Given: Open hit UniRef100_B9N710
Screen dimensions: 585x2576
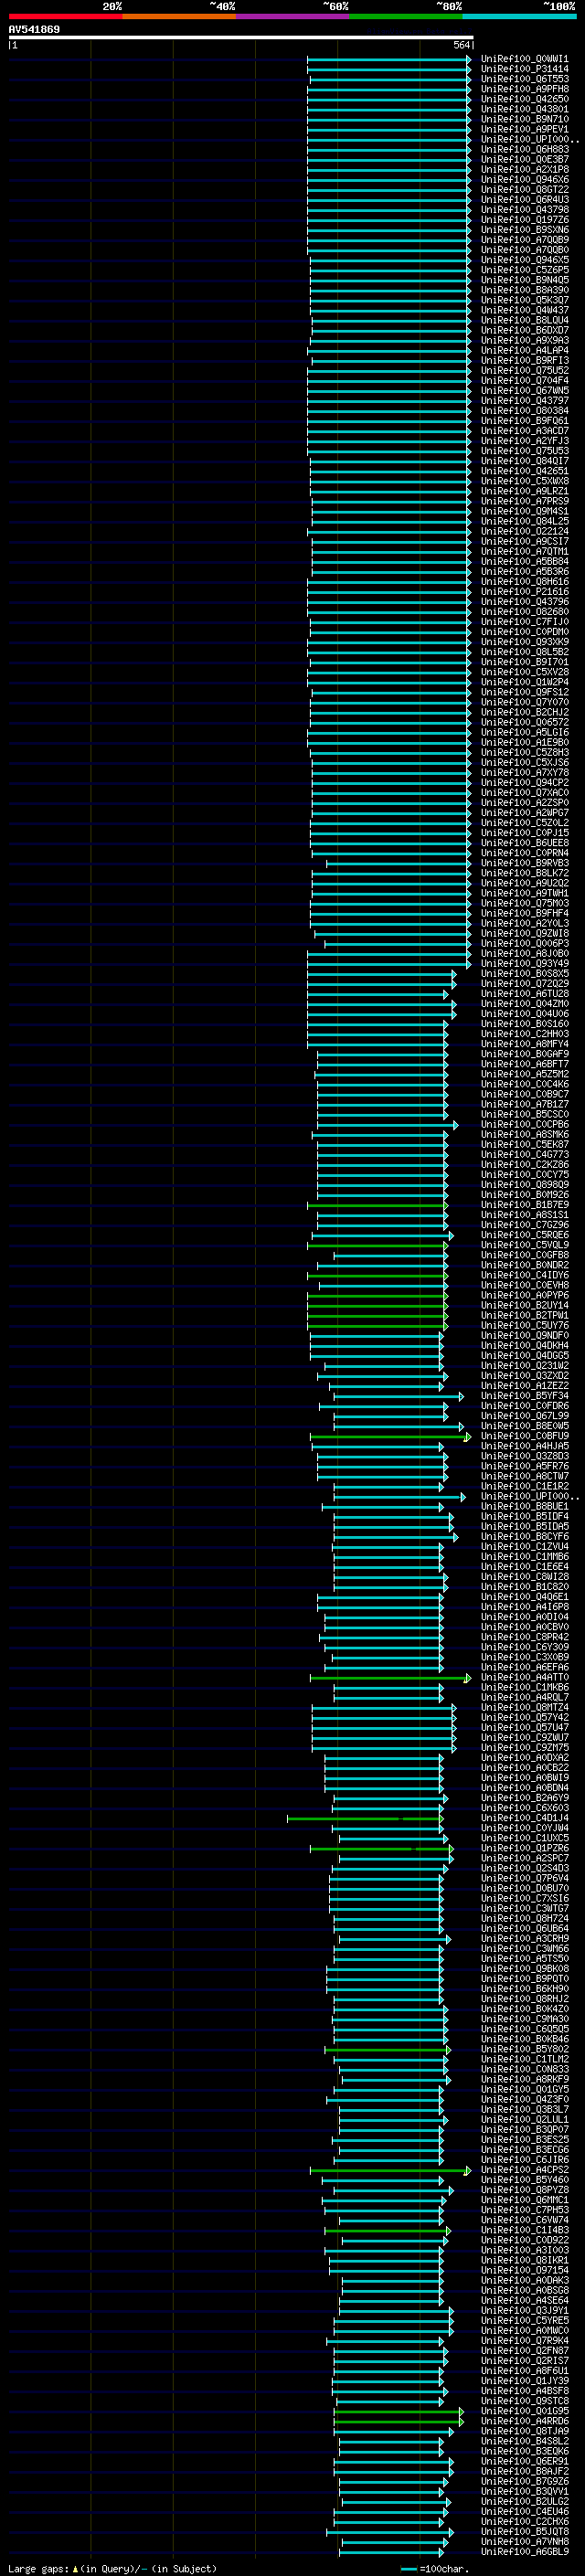Looking at the screenshot, I should coord(524,119).
